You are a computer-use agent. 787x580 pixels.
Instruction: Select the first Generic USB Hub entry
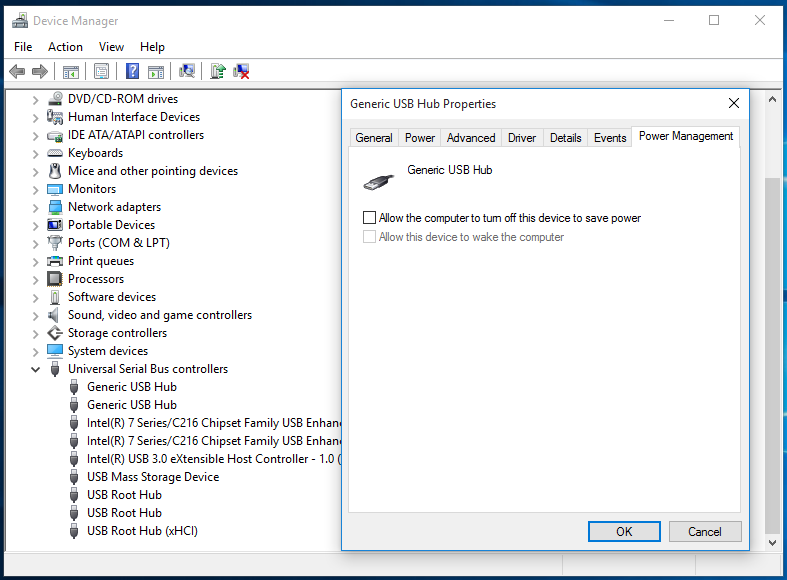pos(132,387)
